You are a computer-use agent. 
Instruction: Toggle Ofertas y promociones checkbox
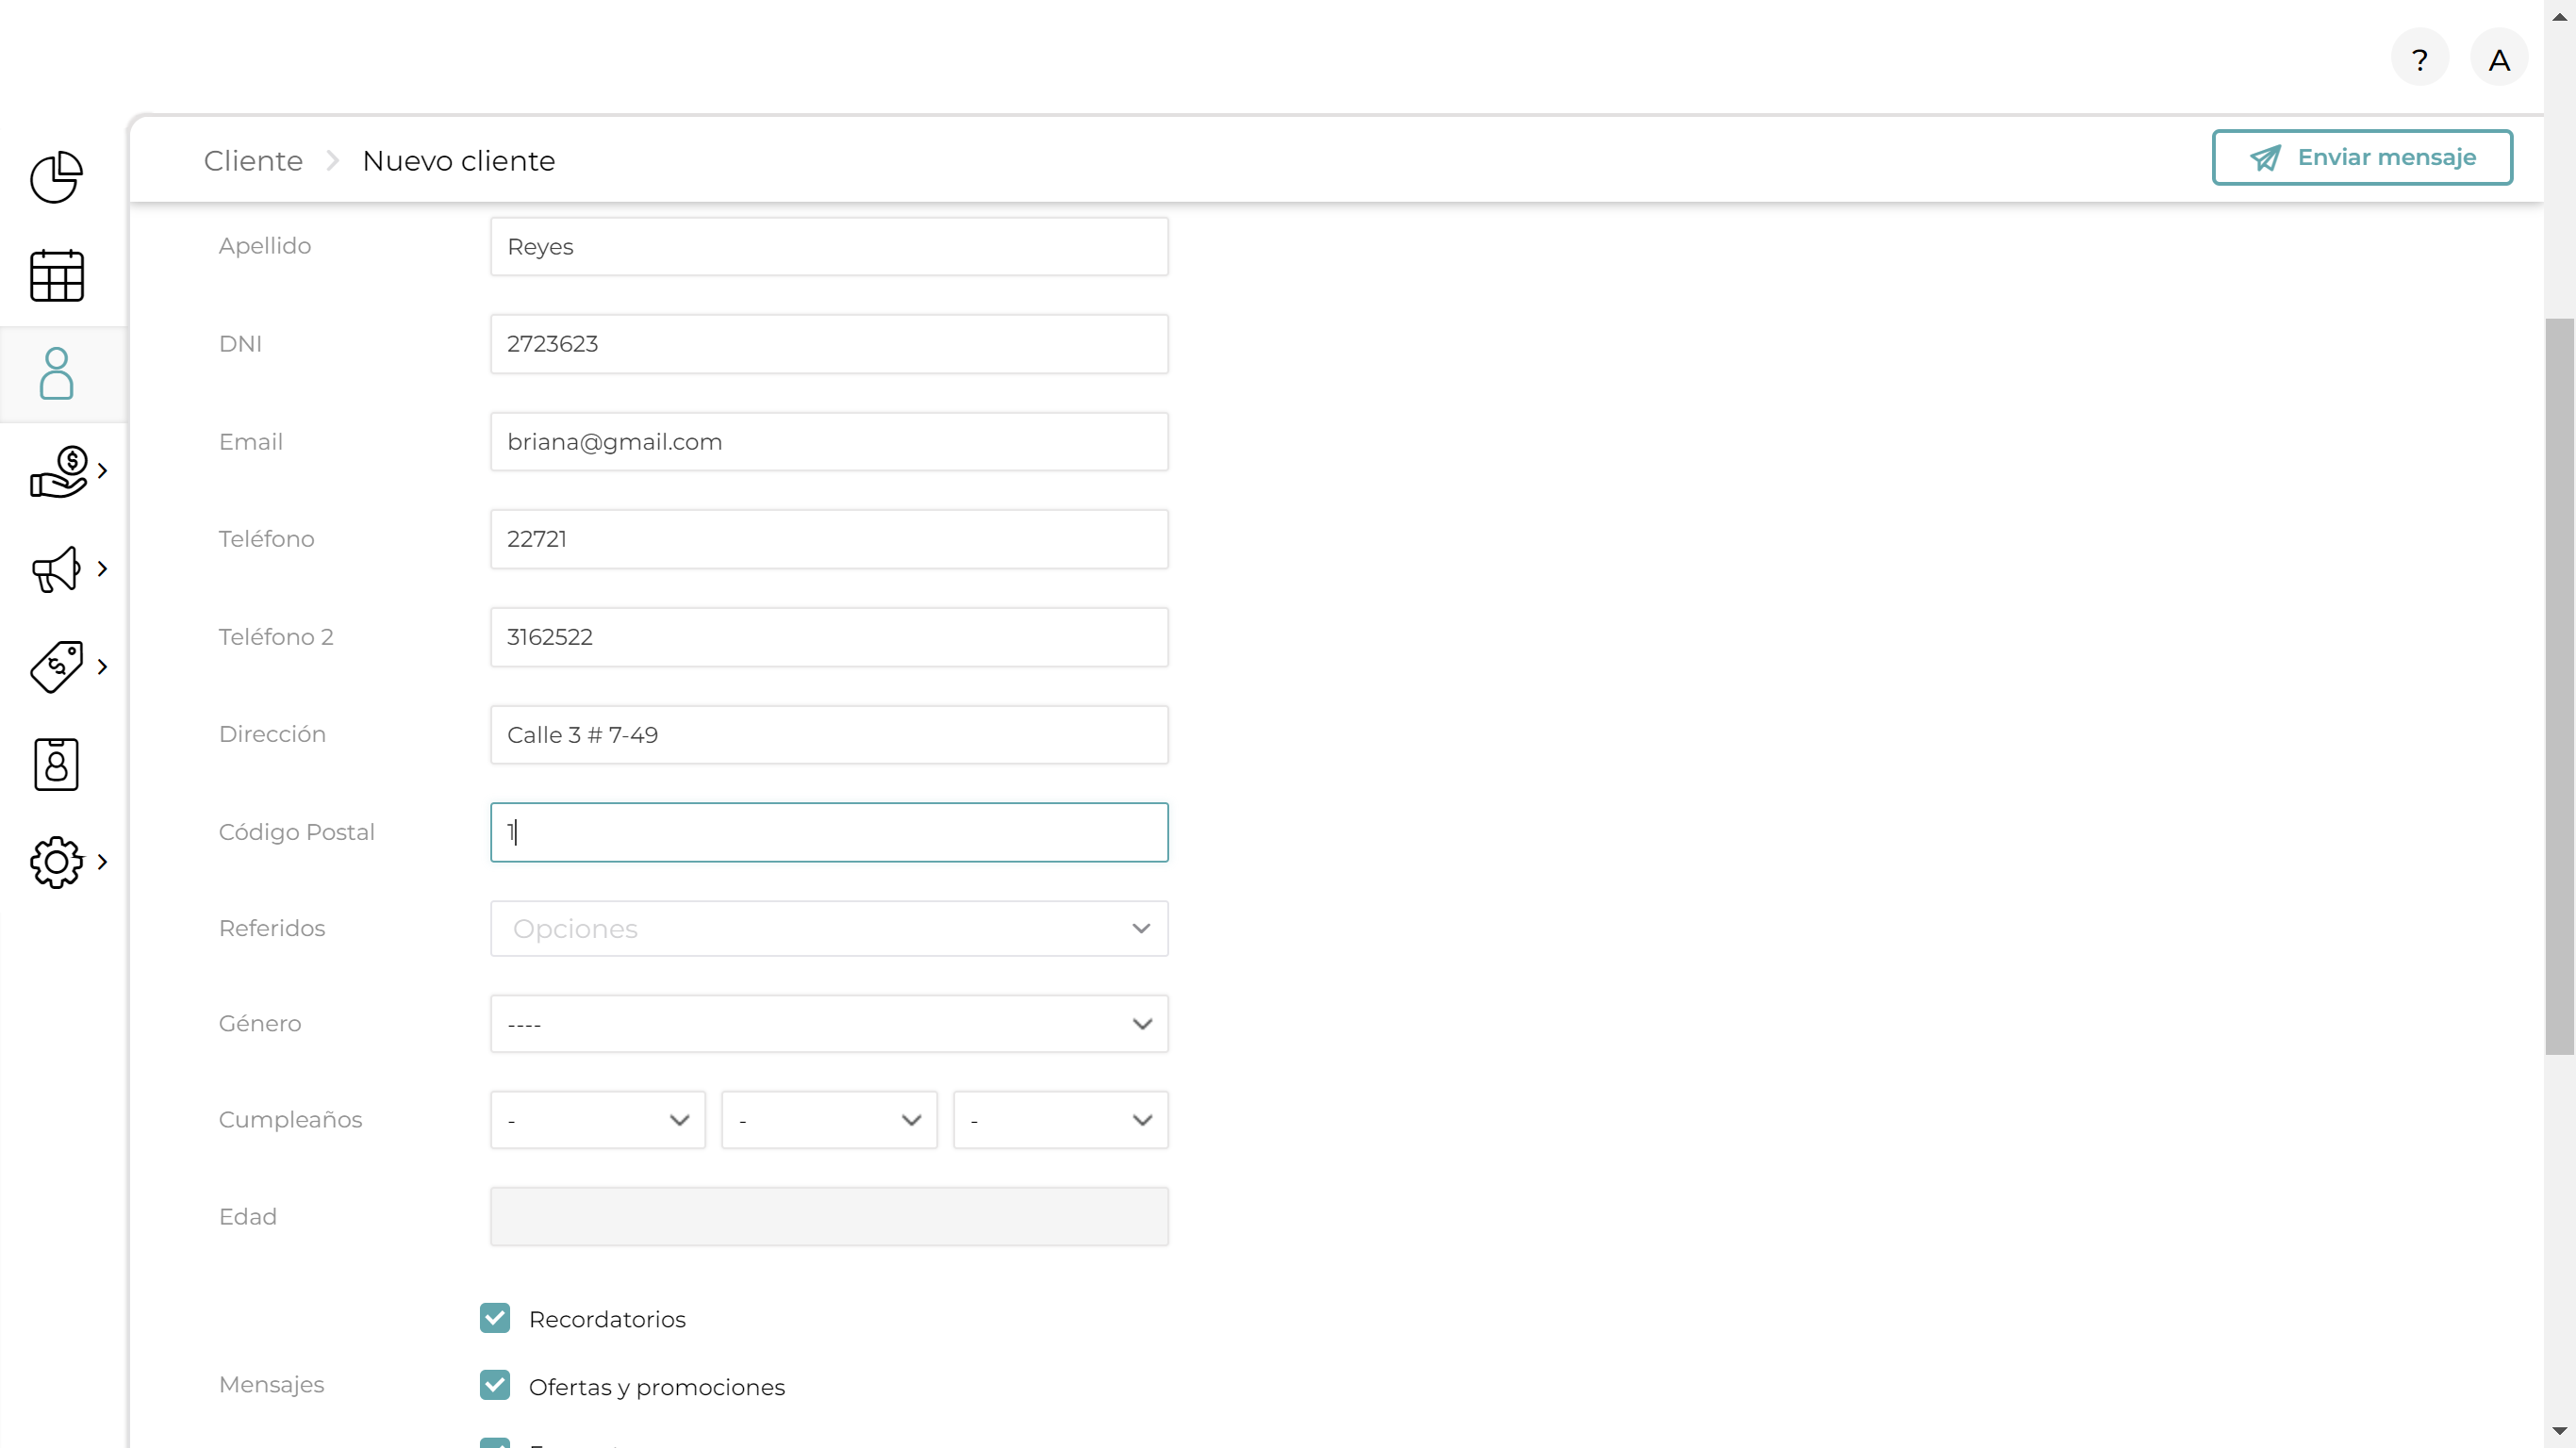[x=495, y=1385]
